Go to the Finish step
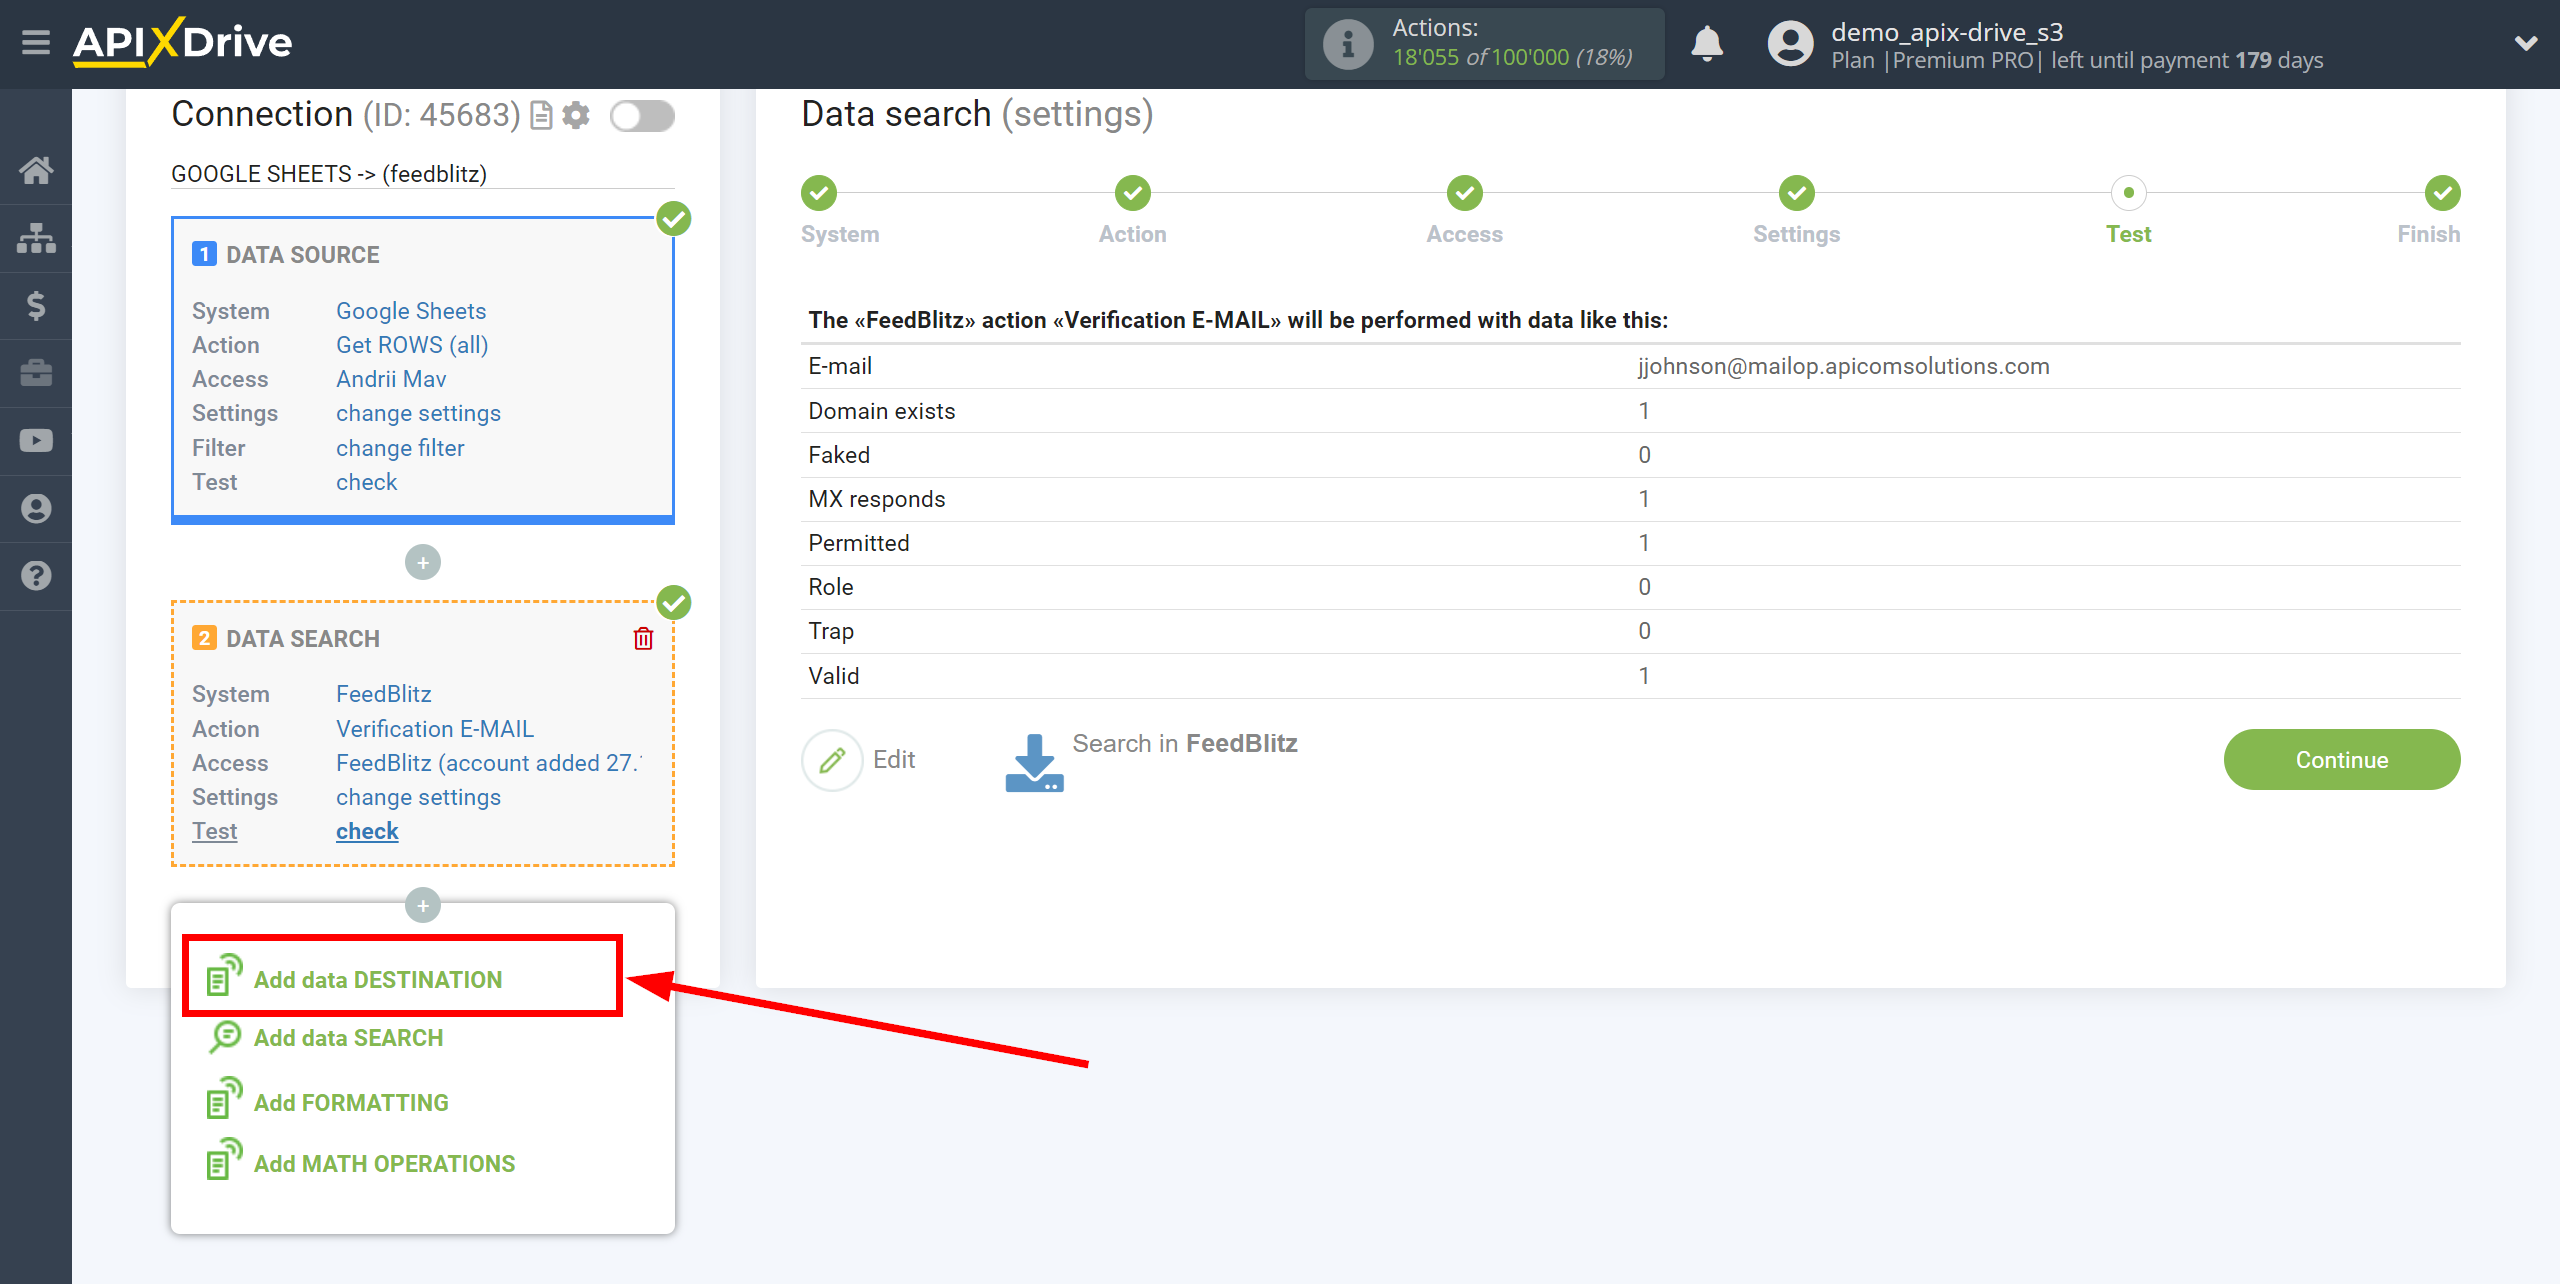Viewport: 2560px width, 1284px height. [x=2443, y=193]
